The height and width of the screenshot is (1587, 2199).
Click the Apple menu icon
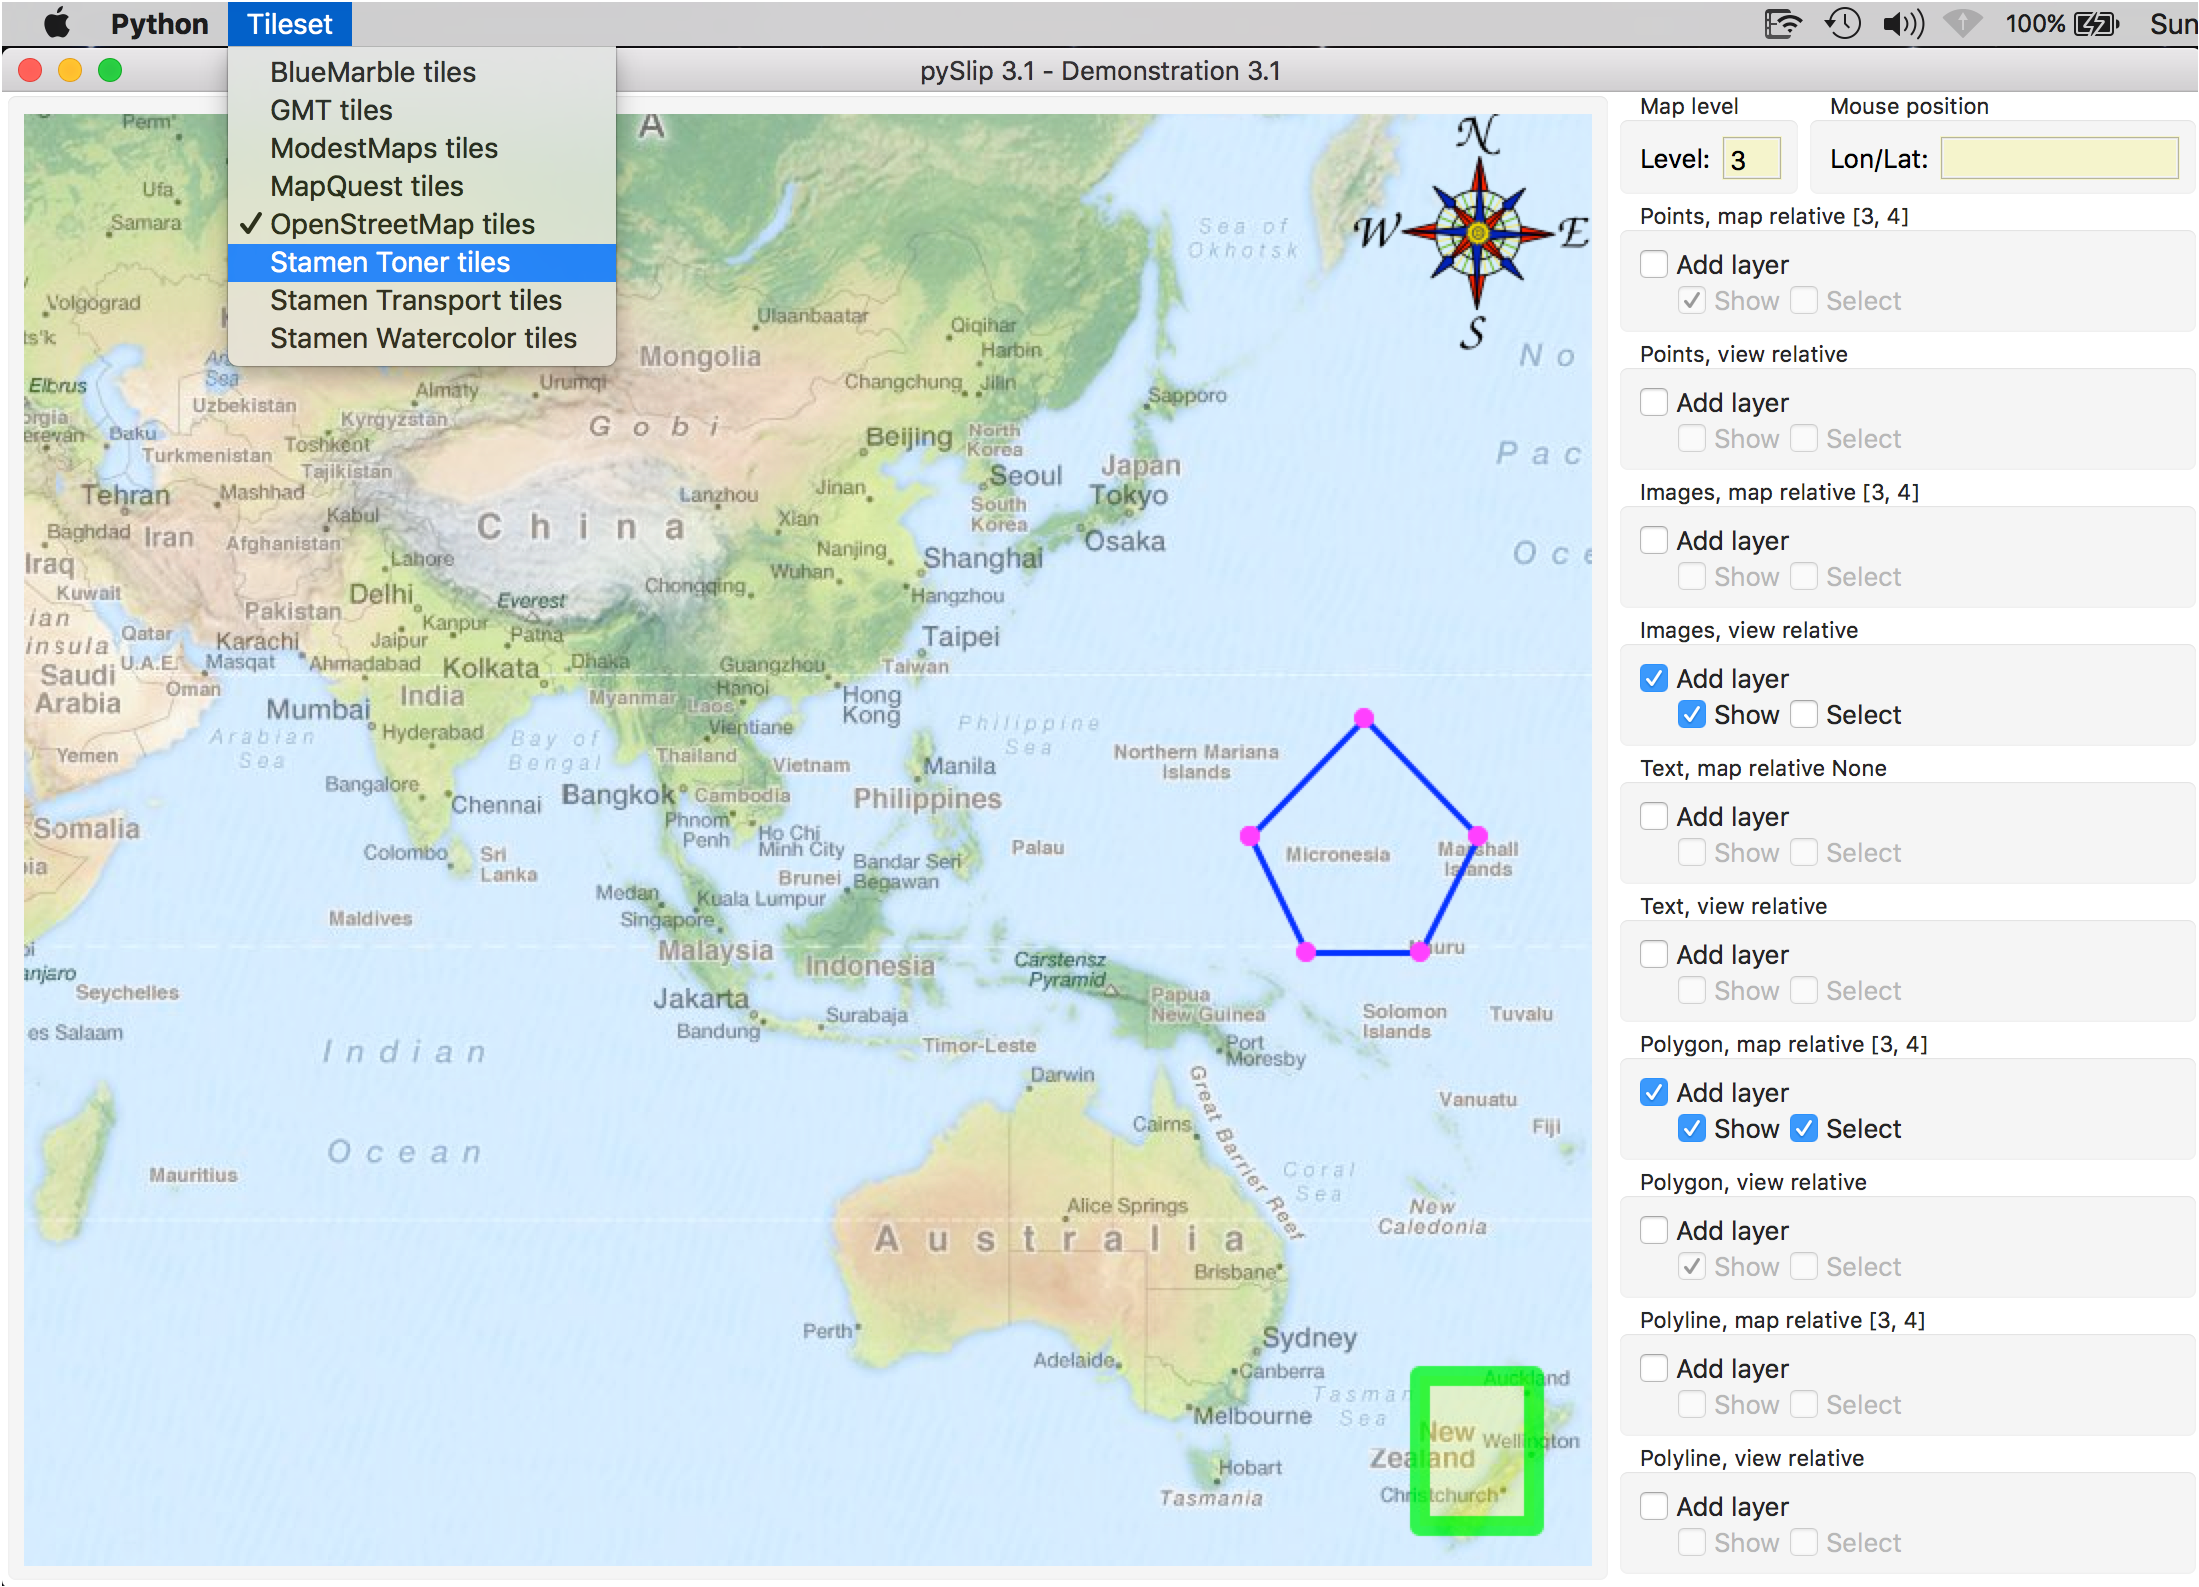57,23
